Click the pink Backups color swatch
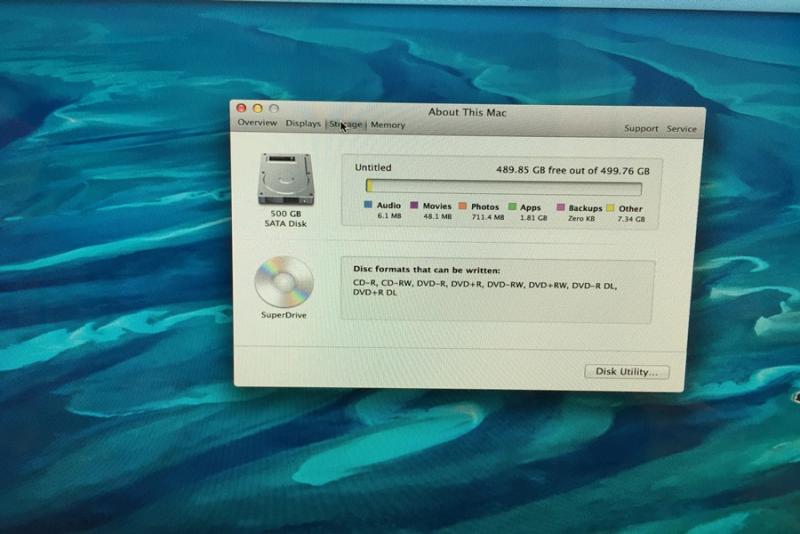Screen dimensions: 800x534 tap(560, 208)
